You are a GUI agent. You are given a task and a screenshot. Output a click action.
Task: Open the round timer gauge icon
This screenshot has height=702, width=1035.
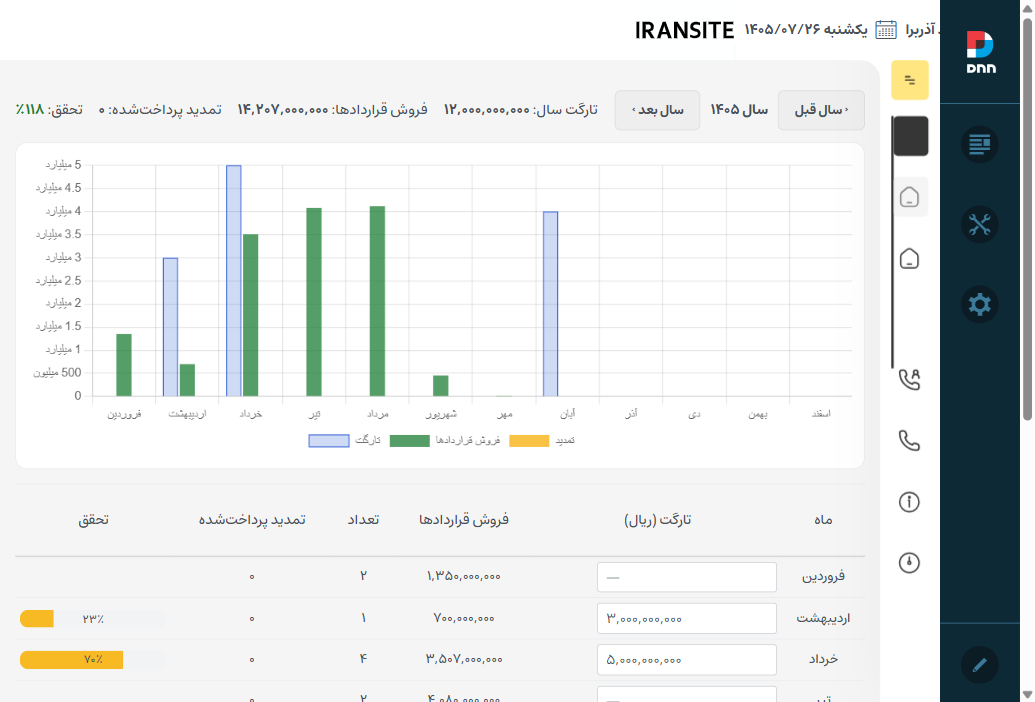(910, 562)
